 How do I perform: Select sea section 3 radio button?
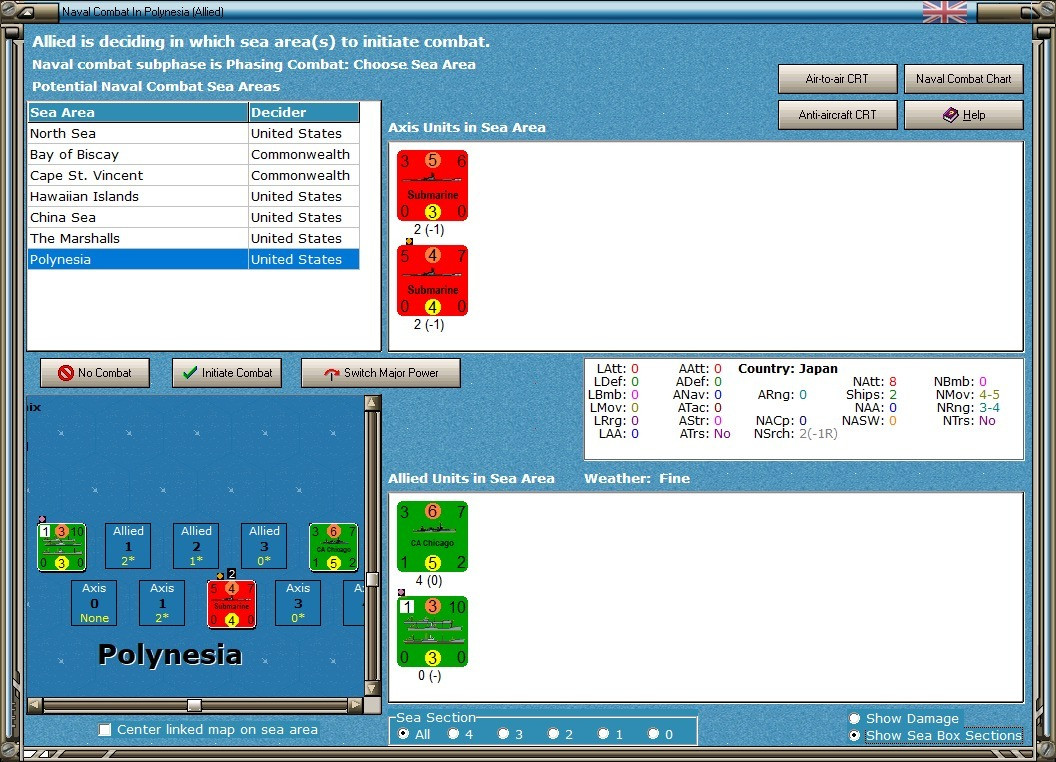[503, 734]
